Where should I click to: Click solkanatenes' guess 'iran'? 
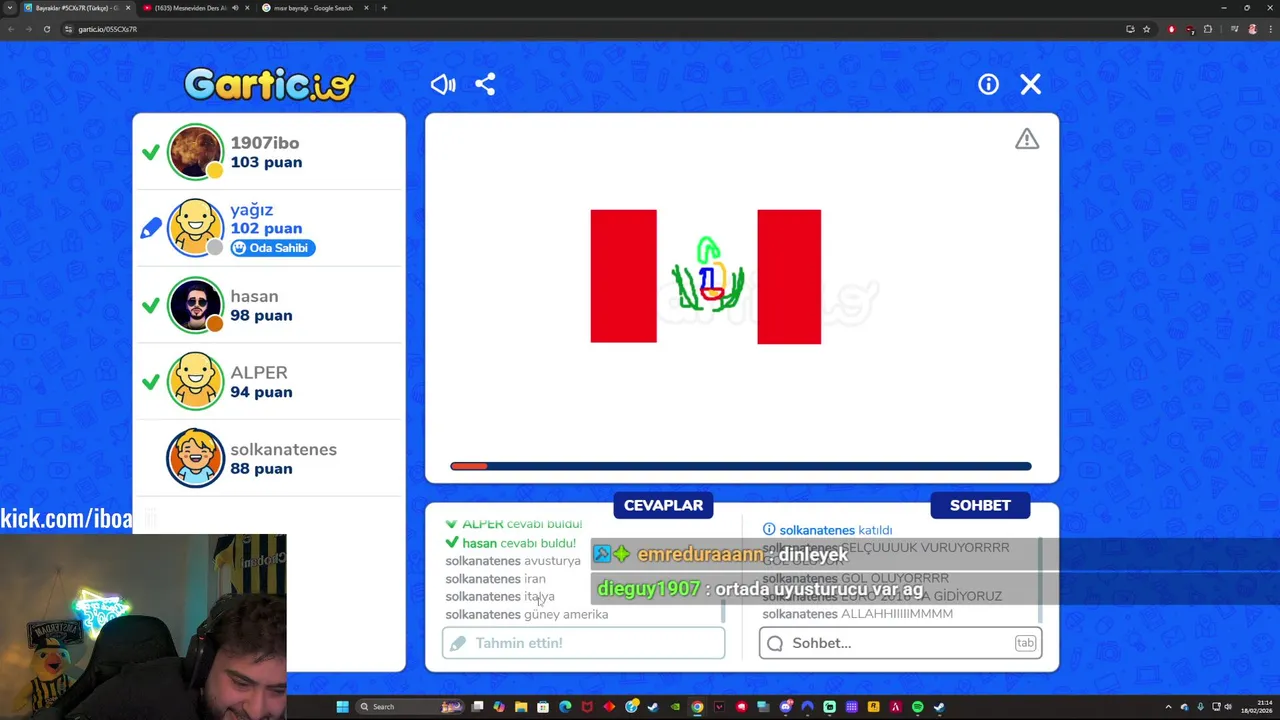pos(535,579)
